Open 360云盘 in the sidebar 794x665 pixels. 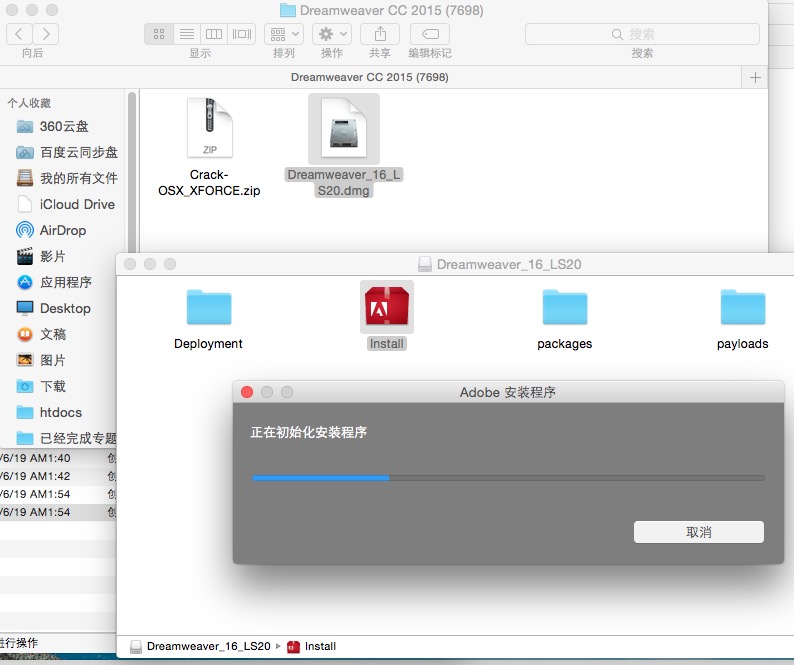click(x=64, y=126)
